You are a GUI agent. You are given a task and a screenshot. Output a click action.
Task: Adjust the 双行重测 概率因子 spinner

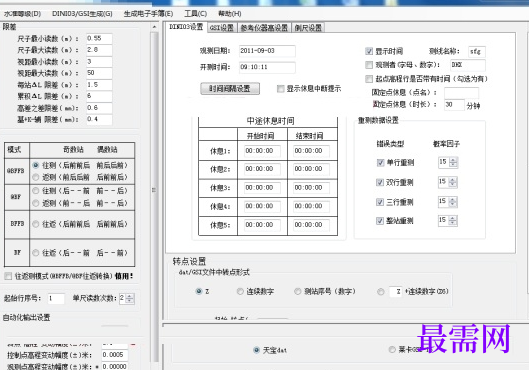click(x=453, y=182)
